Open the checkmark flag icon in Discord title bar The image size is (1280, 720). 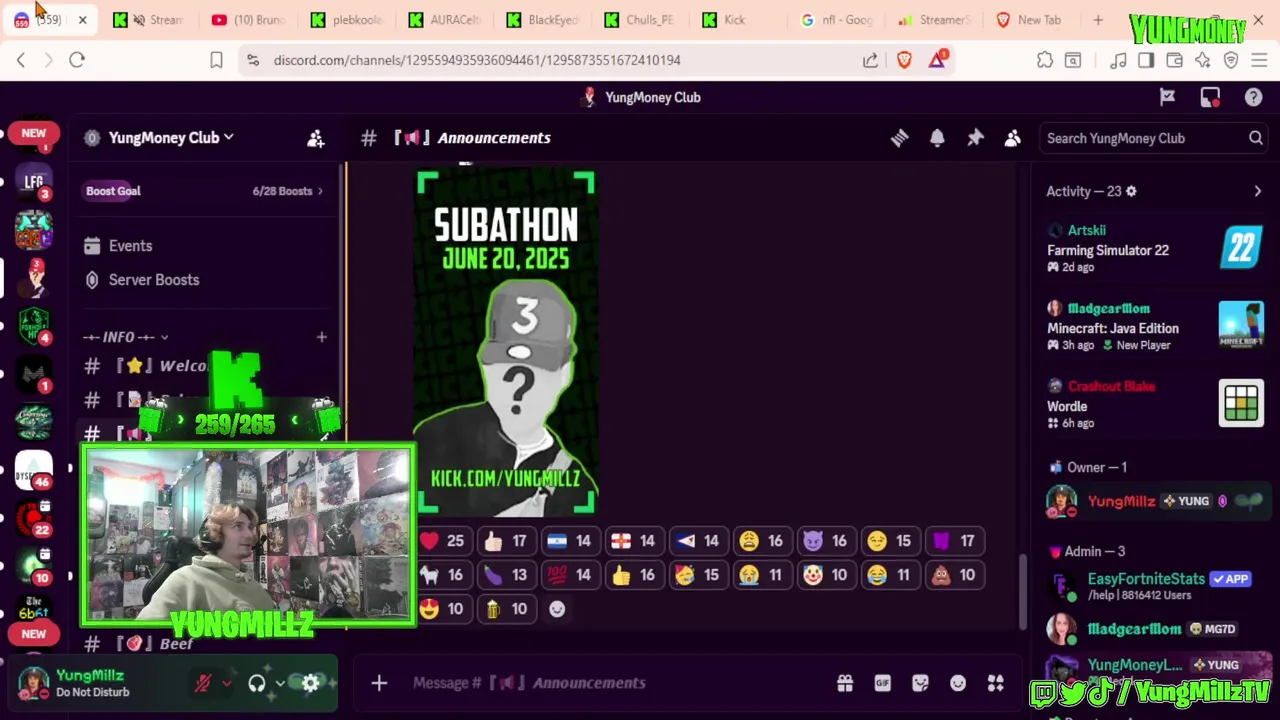coord(1167,97)
